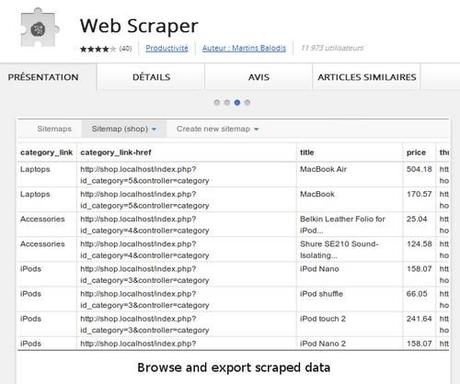460x384 pixels.
Task: Click the category_link column header
Action: click(46, 152)
